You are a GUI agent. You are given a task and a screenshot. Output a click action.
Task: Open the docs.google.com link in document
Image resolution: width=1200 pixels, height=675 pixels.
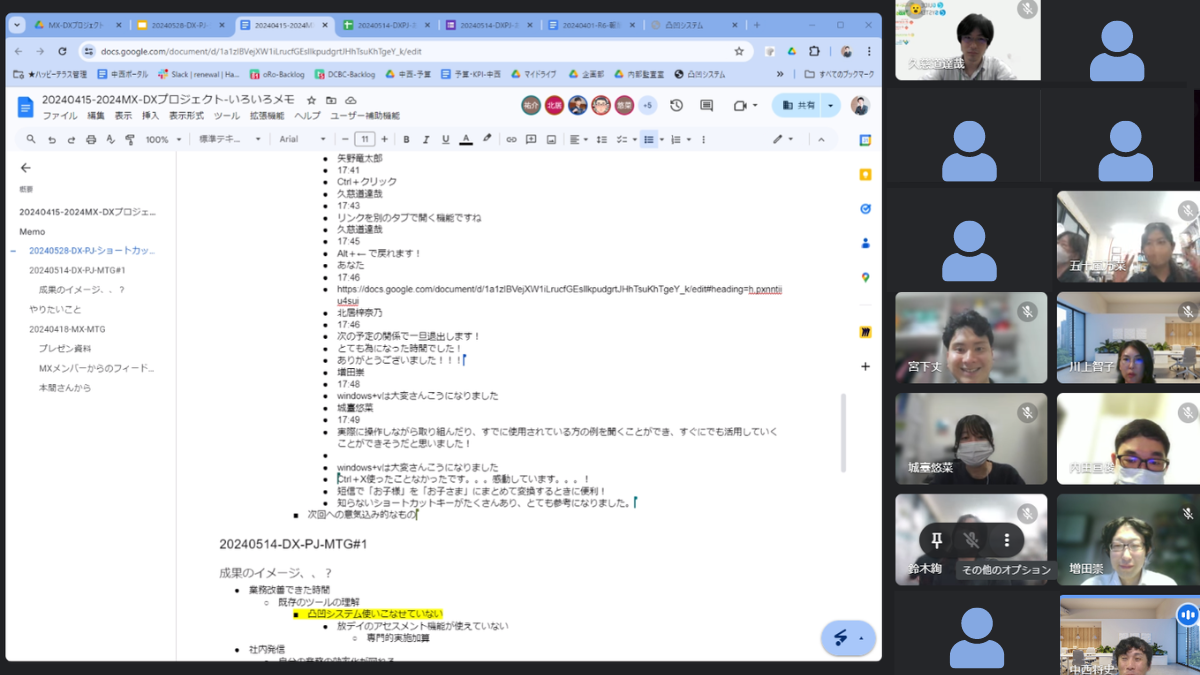click(x=560, y=294)
